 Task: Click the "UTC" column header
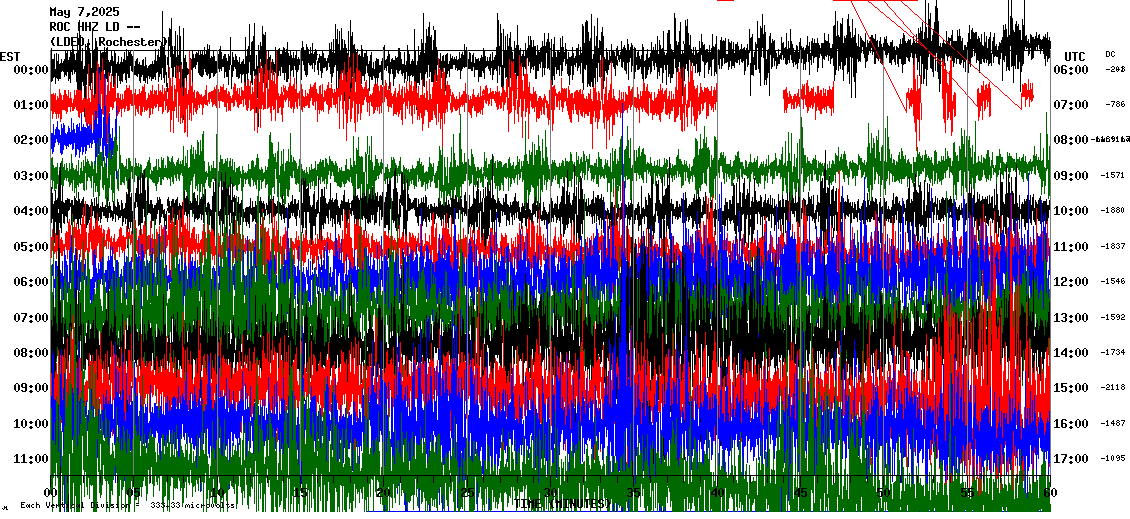pos(1074,56)
